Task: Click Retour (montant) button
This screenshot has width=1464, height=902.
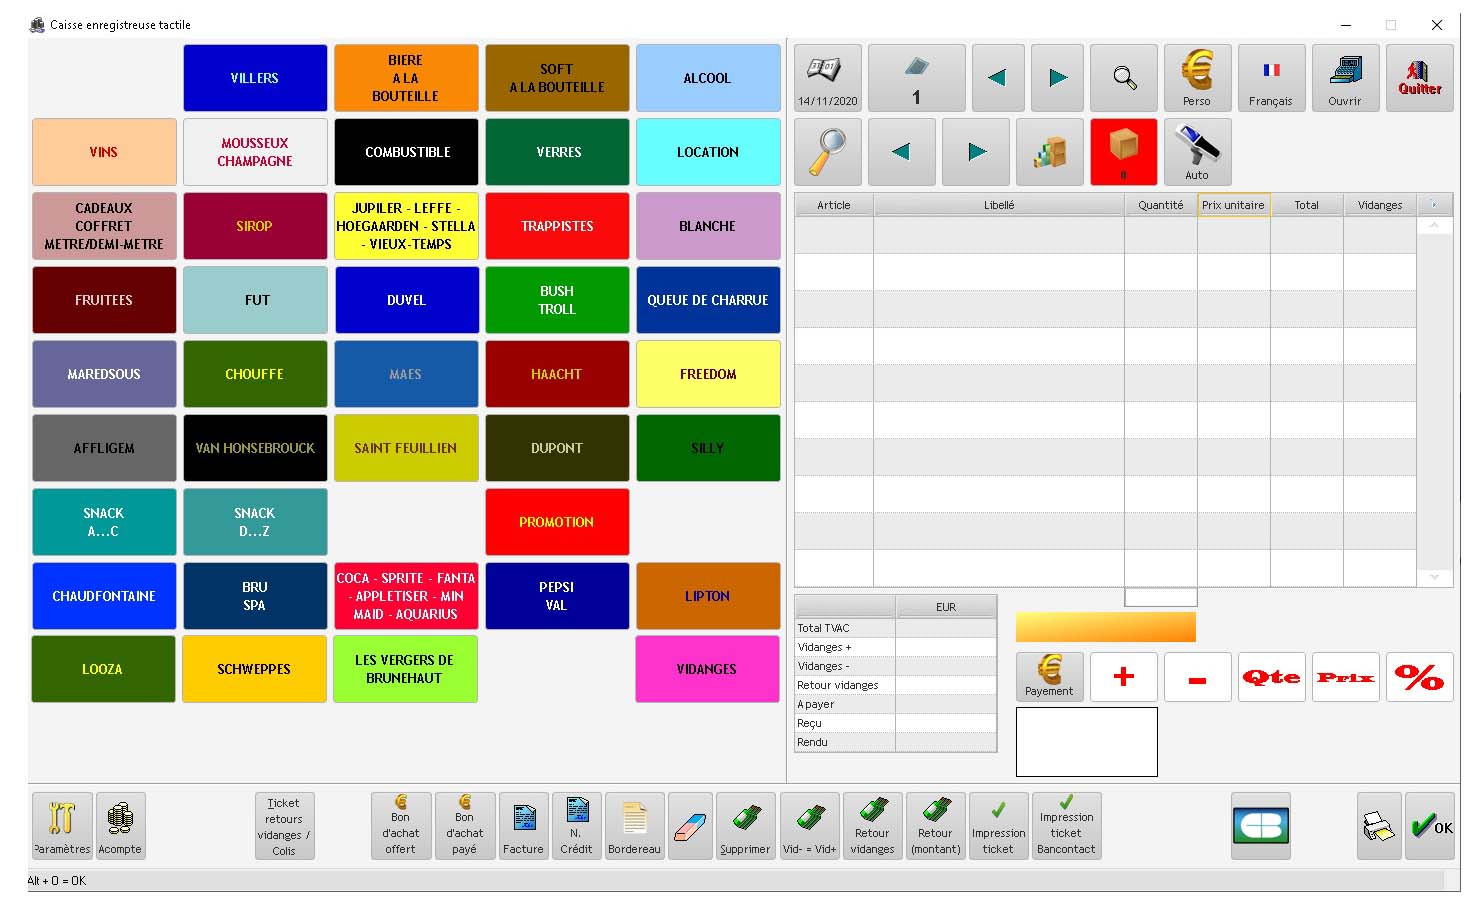Action: pos(936,826)
